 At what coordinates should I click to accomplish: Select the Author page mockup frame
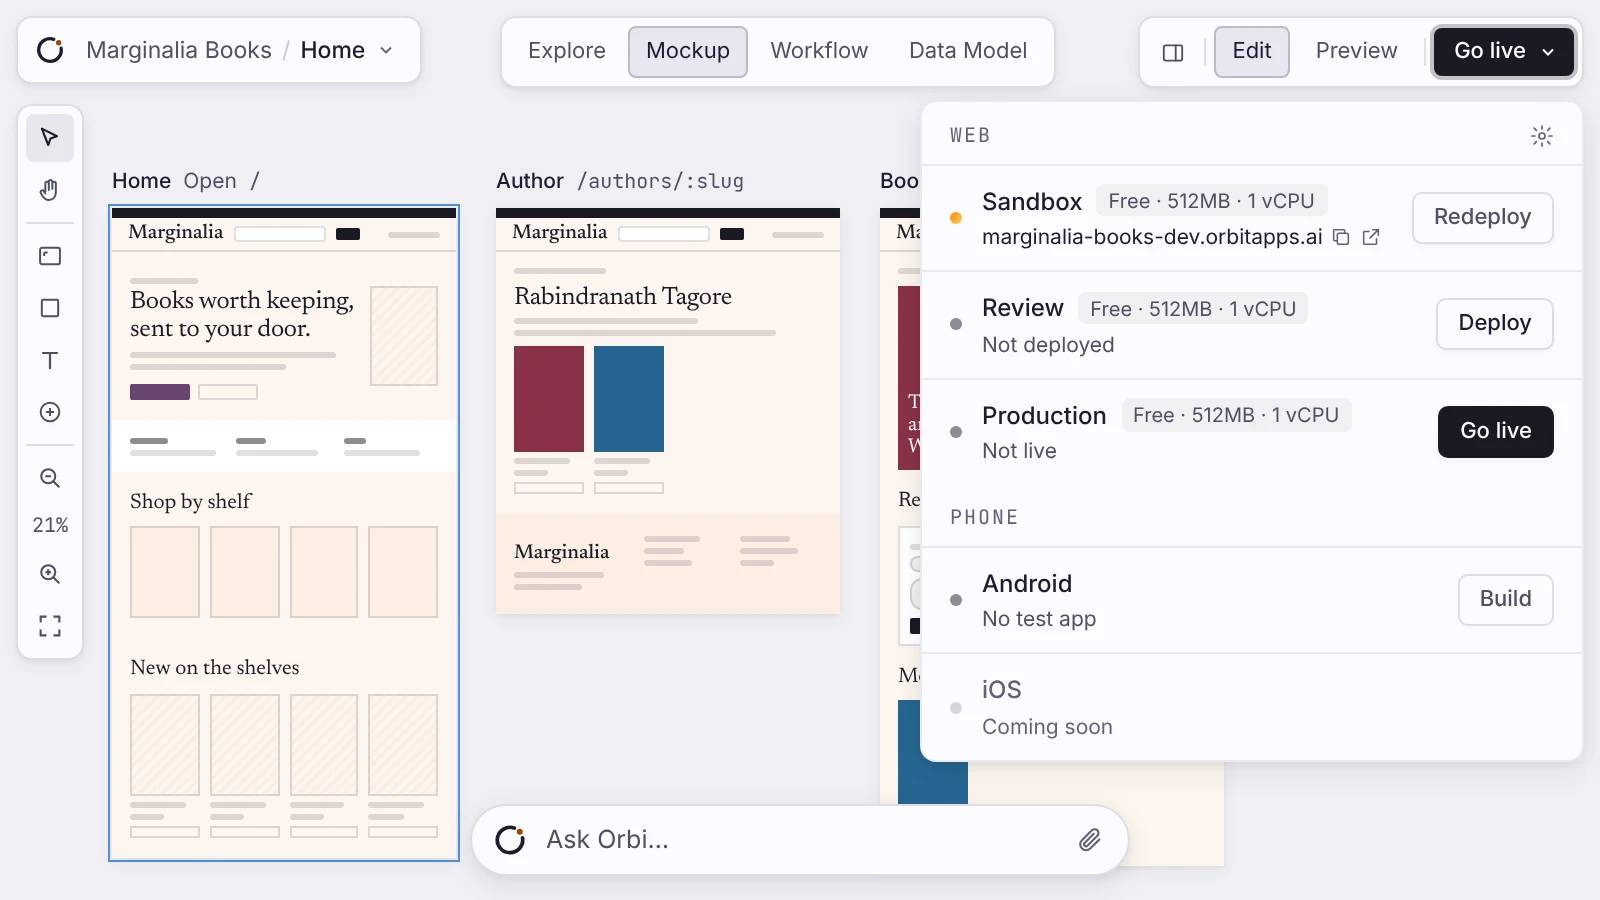click(x=668, y=411)
